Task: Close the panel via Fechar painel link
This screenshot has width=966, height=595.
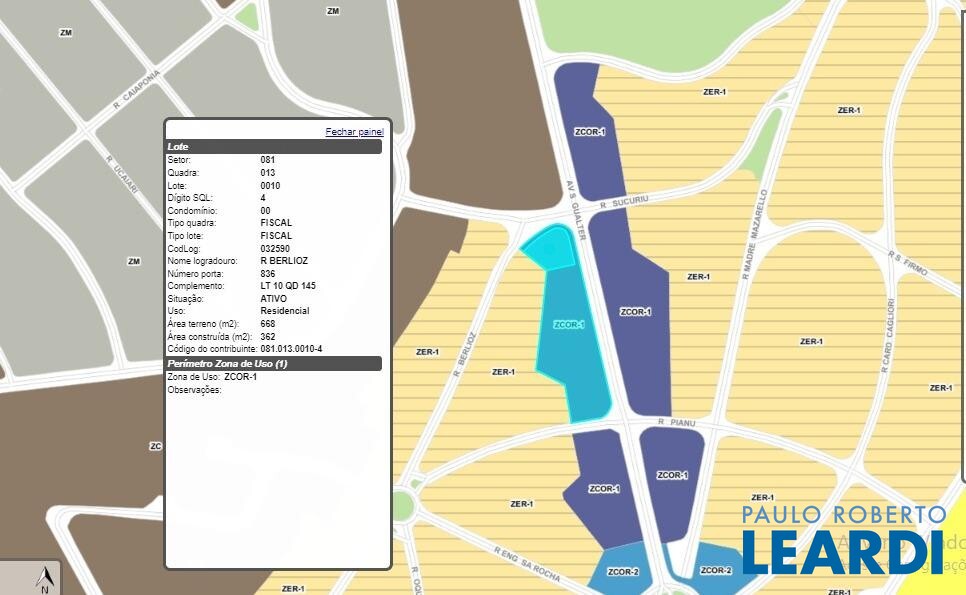Action: (x=354, y=132)
